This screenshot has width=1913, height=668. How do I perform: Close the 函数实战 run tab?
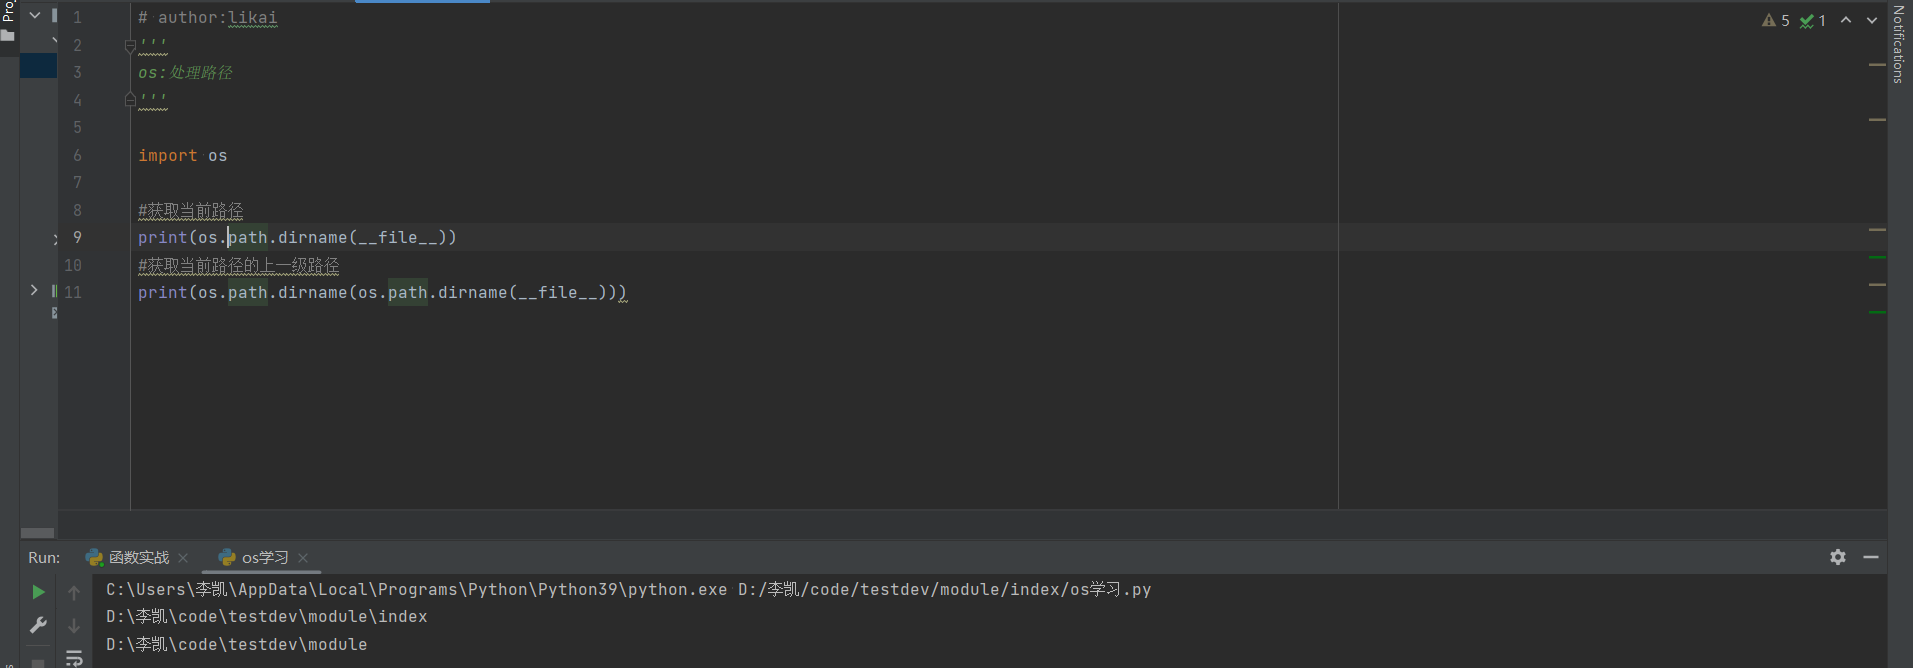click(183, 558)
